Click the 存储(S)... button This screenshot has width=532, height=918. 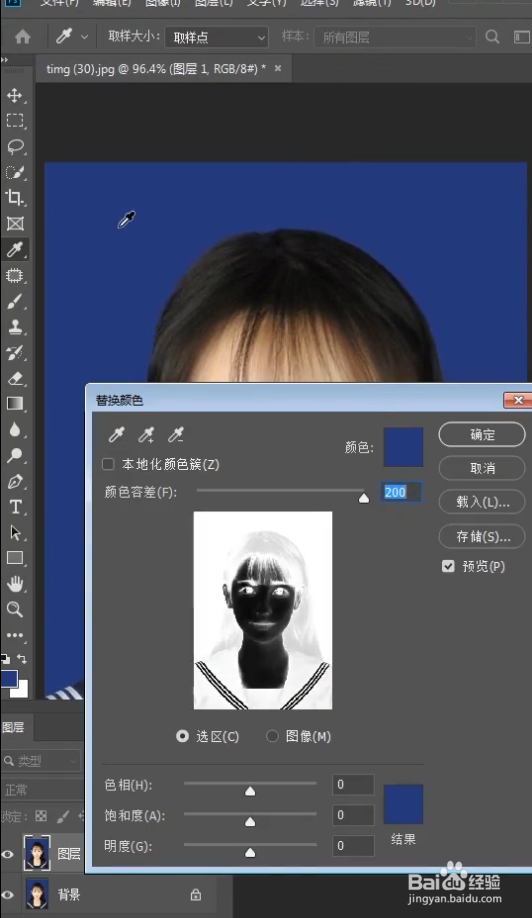(482, 536)
